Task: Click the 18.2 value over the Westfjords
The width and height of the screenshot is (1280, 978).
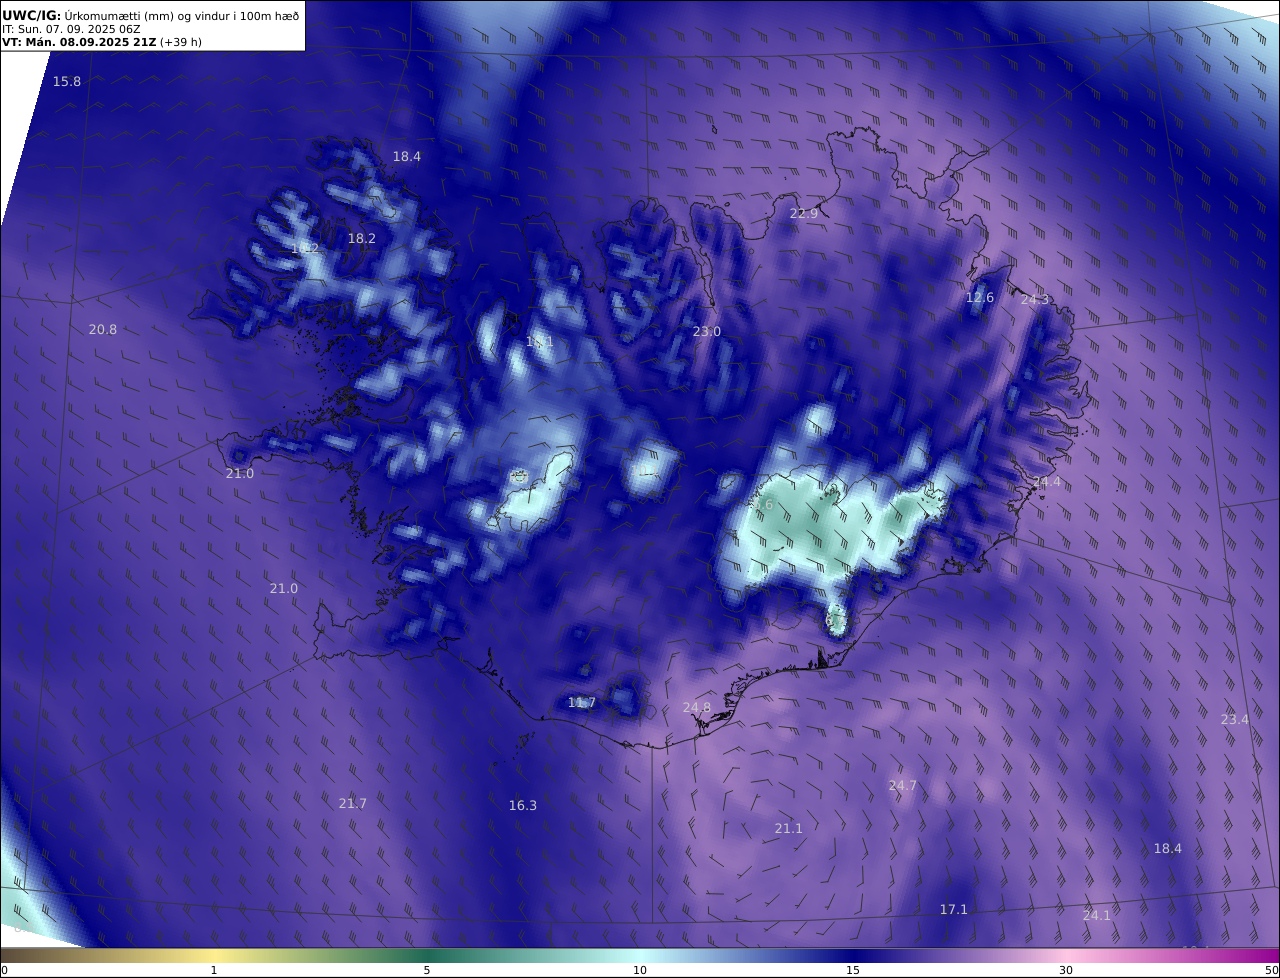Action: pos(362,239)
